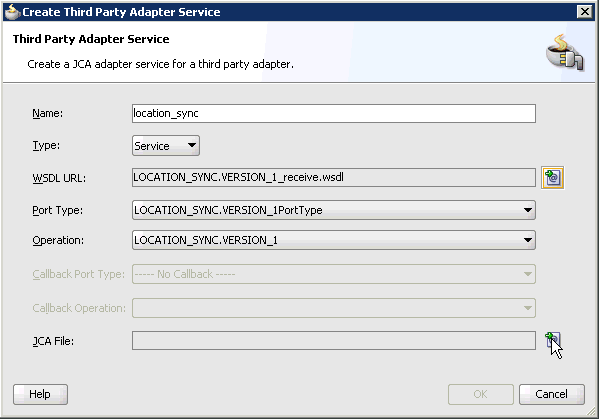Click the Callback Operation label

pyautogui.click(x=79, y=308)
